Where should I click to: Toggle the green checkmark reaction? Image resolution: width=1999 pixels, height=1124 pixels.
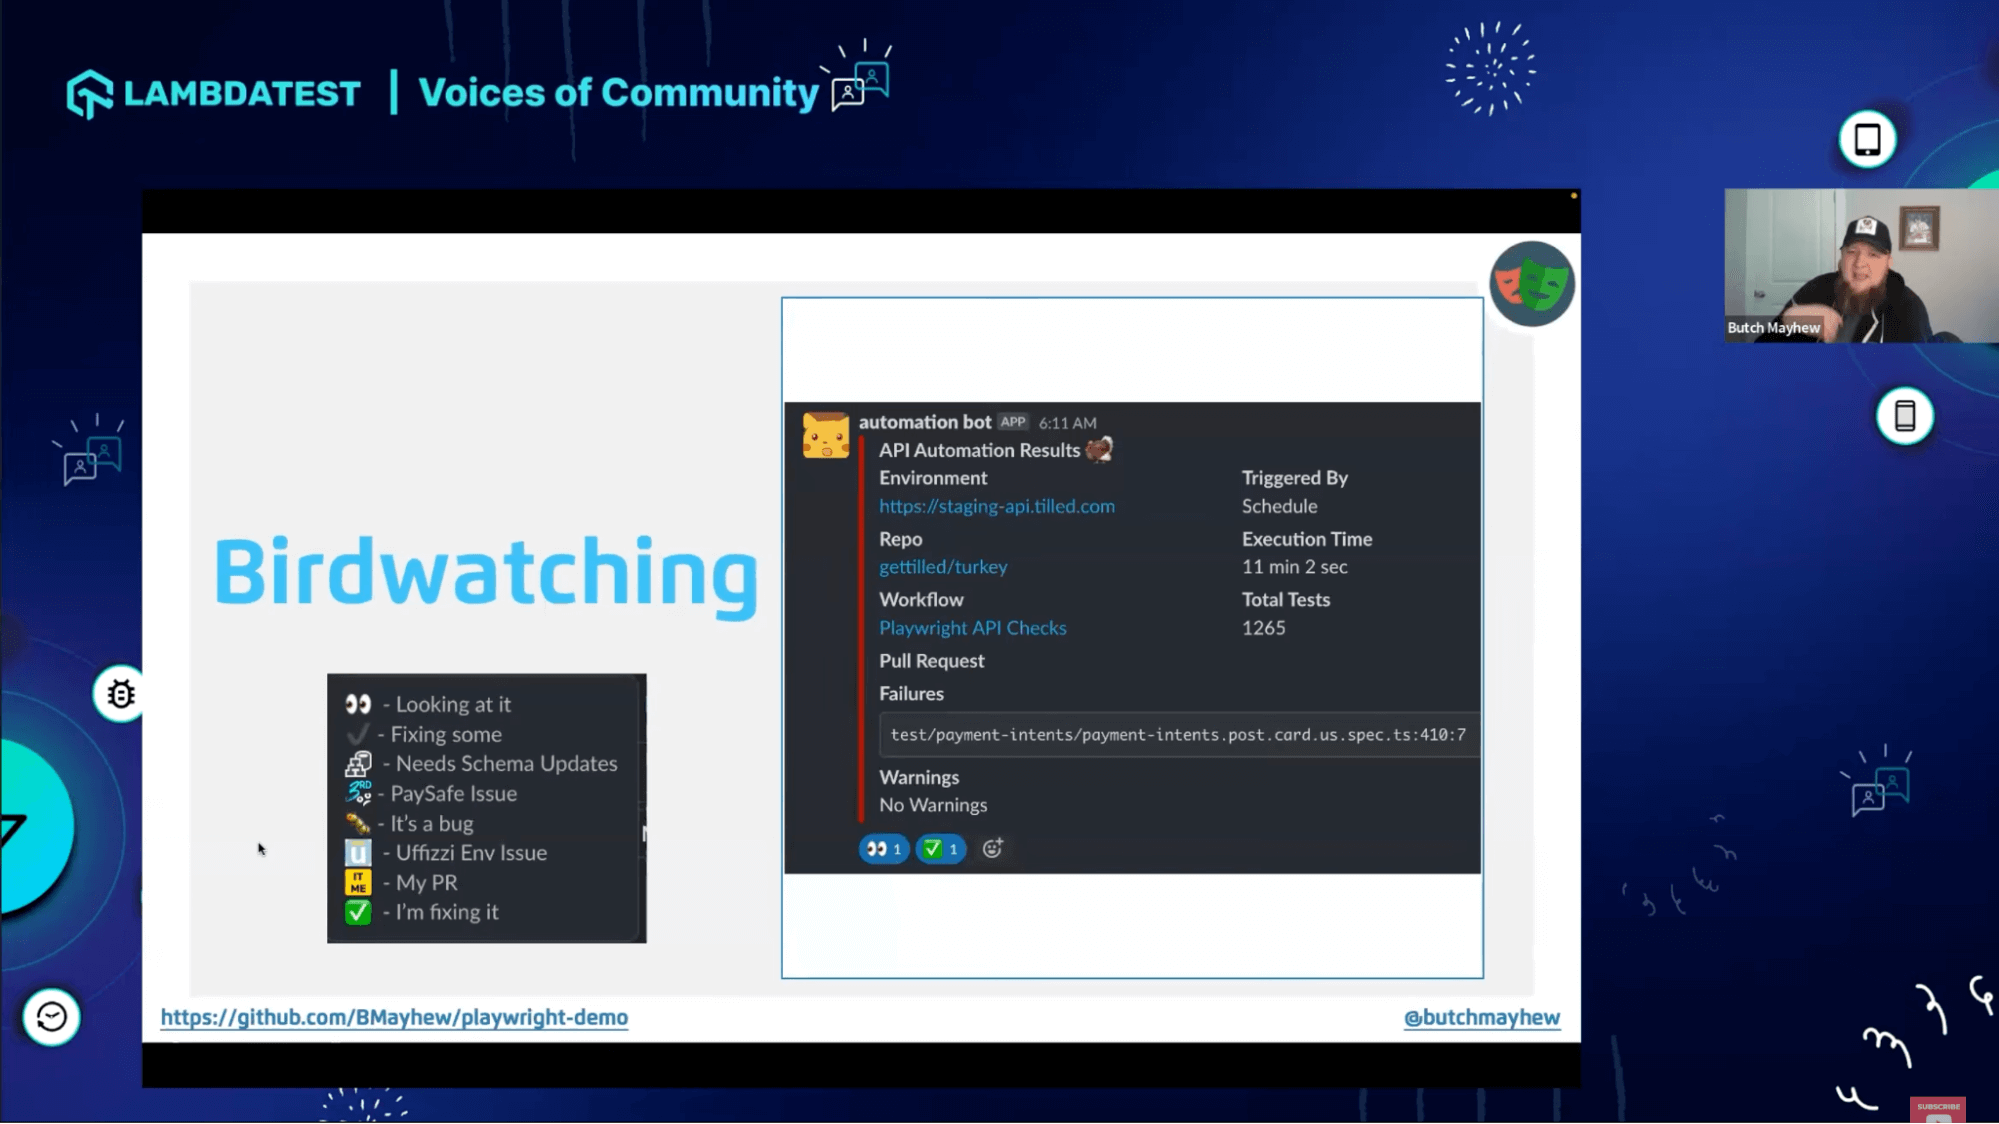940,849
